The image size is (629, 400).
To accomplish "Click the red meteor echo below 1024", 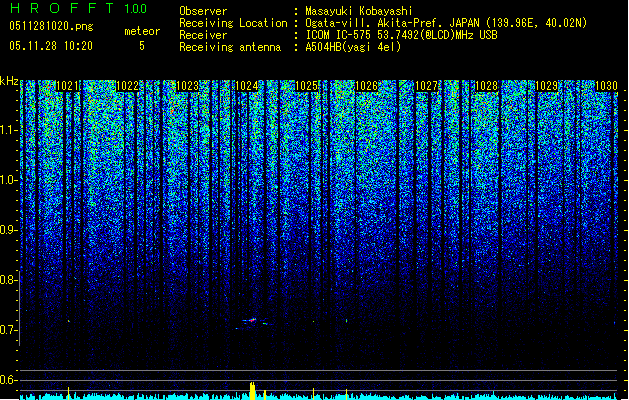I will coord(252,320).
